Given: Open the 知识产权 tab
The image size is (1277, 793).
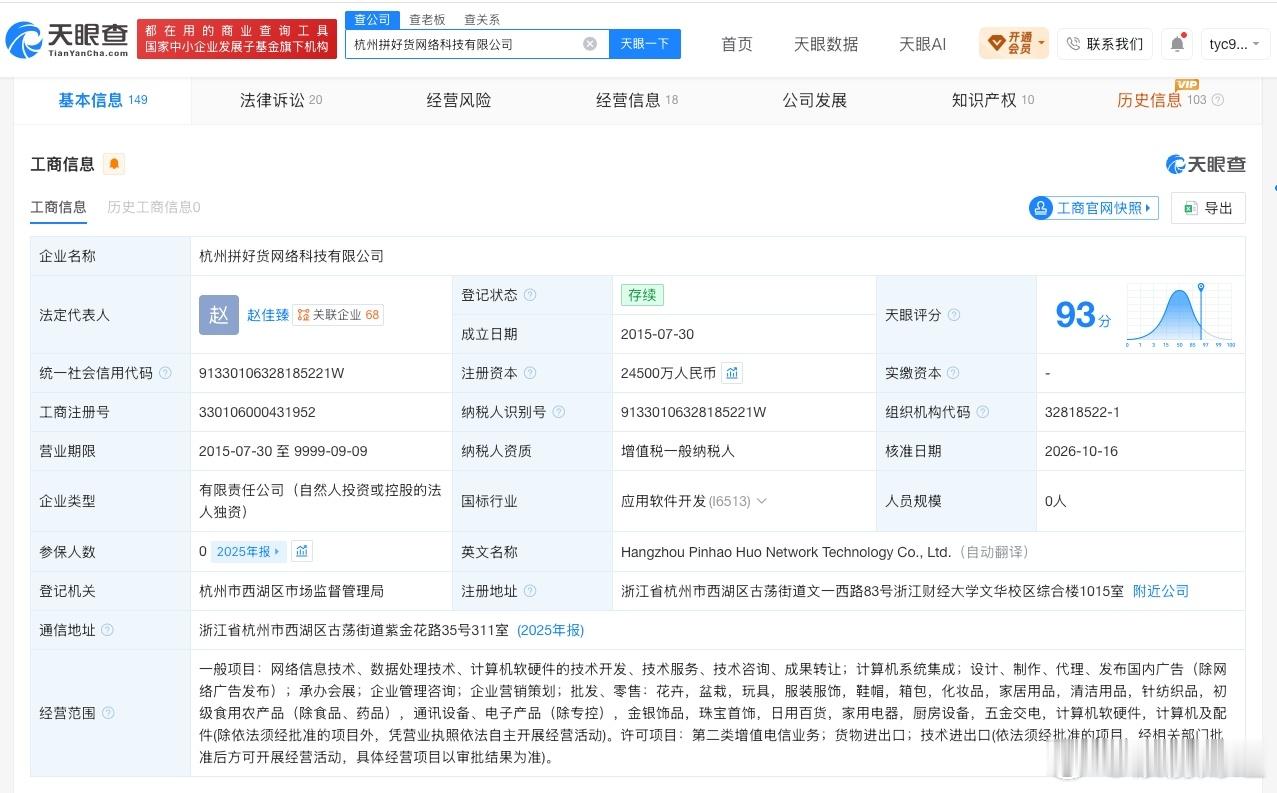Looking at the screenshot, I should (993, 100).
